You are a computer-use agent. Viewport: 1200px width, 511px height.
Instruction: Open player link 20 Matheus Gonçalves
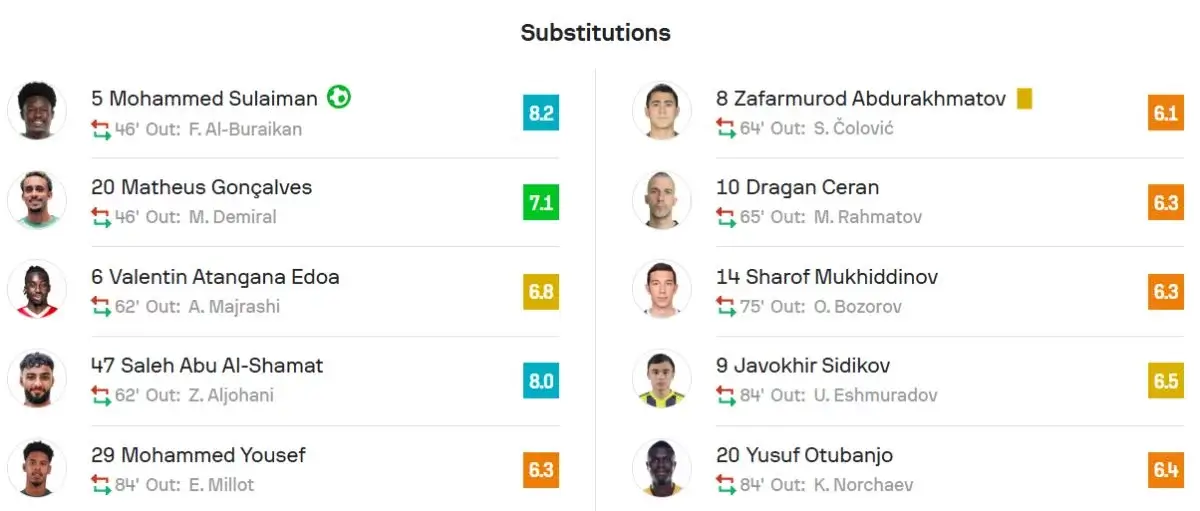(202, 187)
